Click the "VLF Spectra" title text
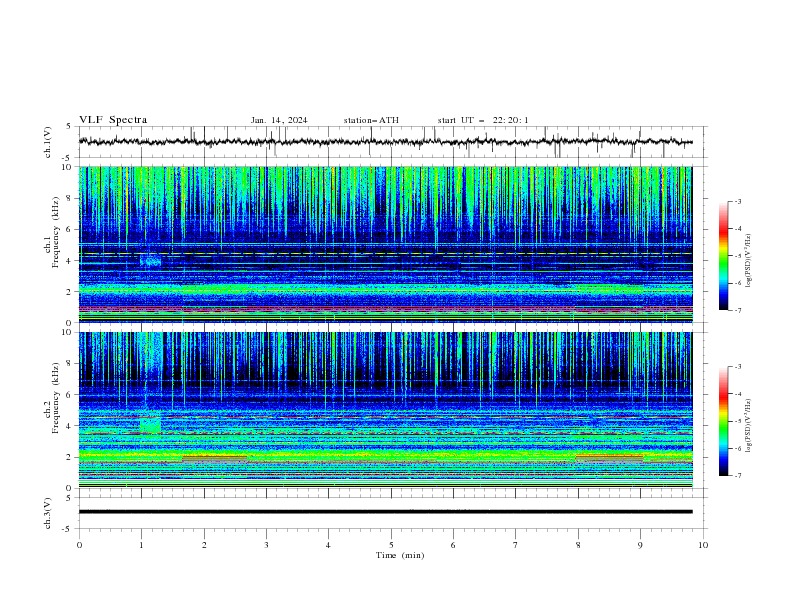 pyautogui.click(x=113, y=120)
